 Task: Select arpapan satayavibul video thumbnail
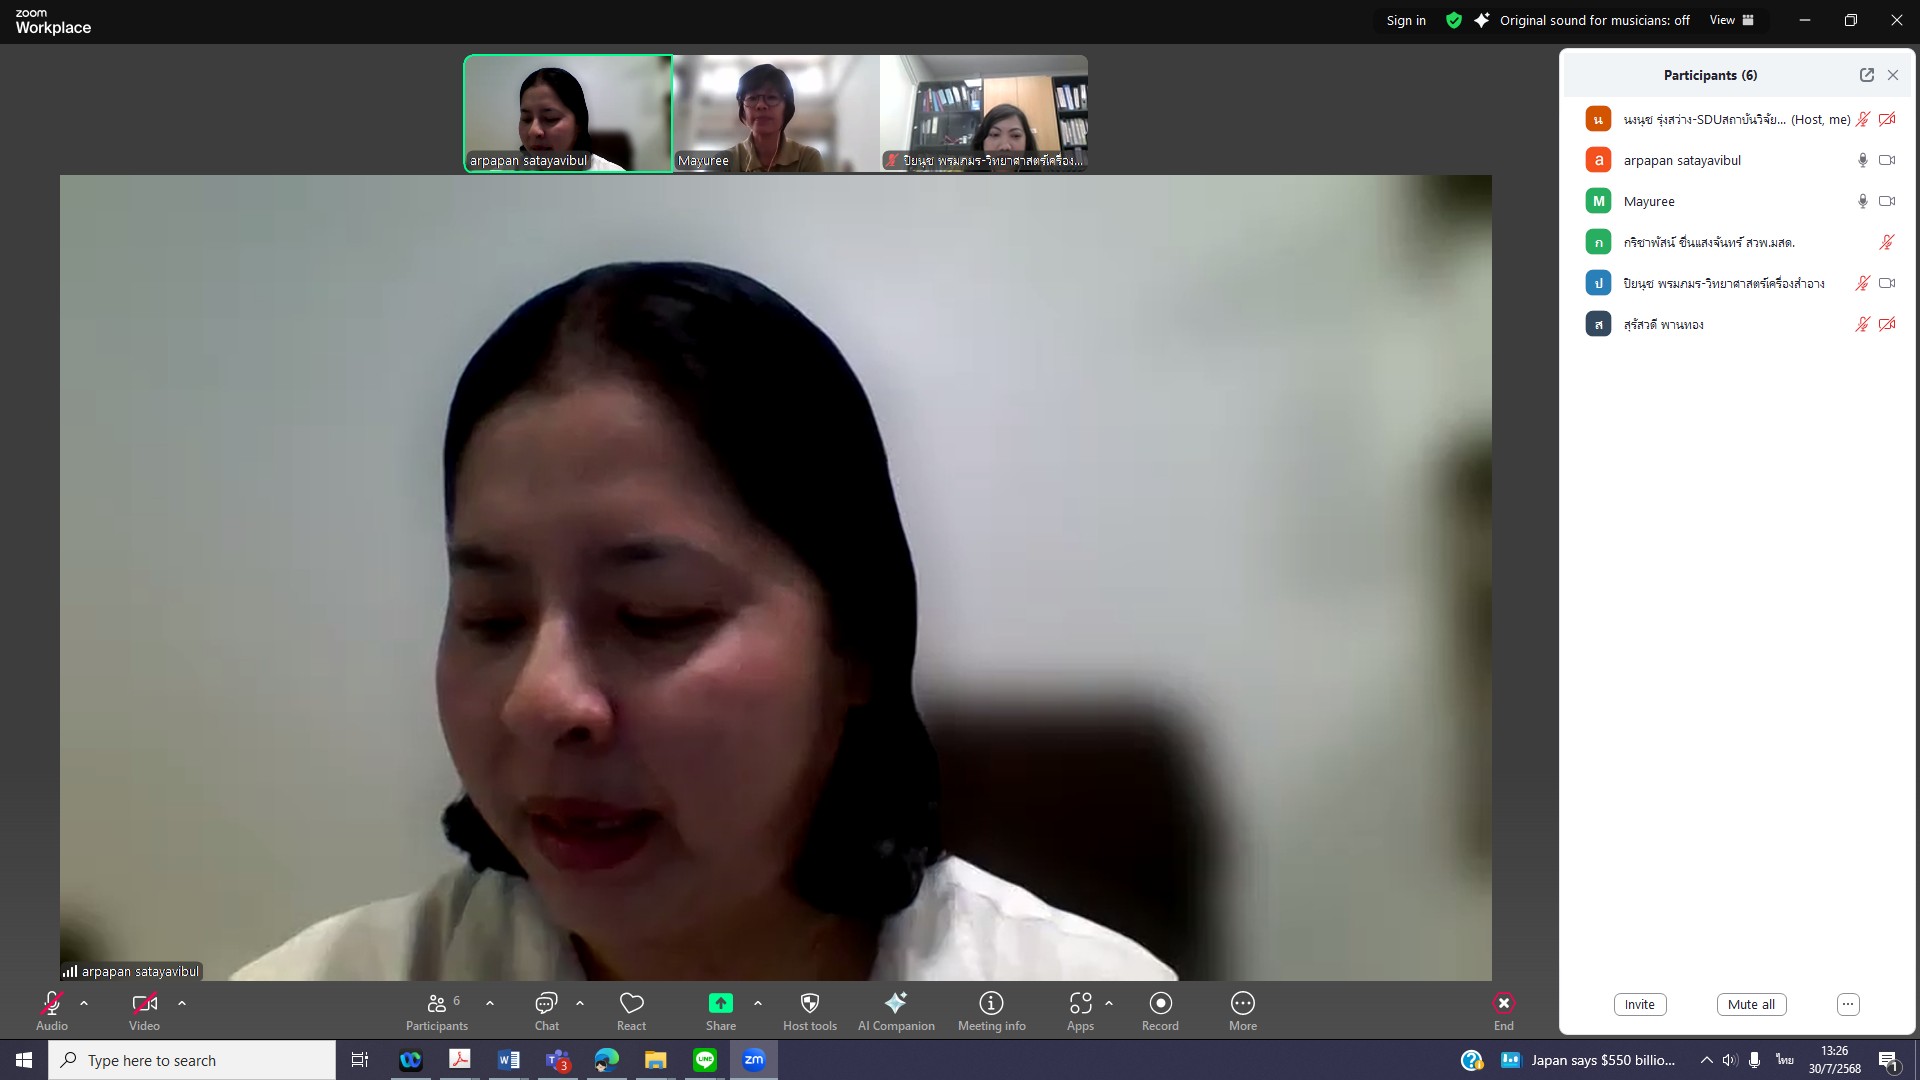point(568,113)
